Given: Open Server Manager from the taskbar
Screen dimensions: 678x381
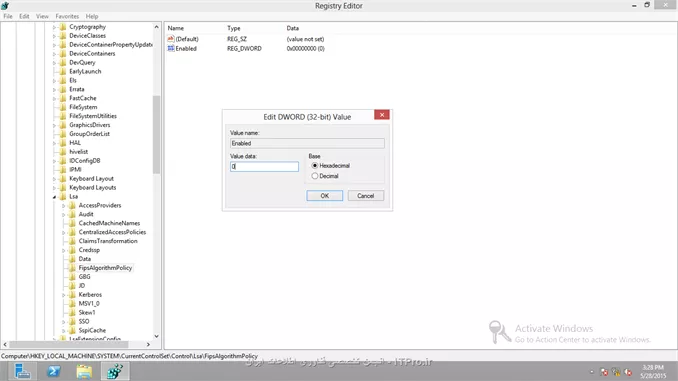Looking at the screenshot, I should [x=22, y=371].
